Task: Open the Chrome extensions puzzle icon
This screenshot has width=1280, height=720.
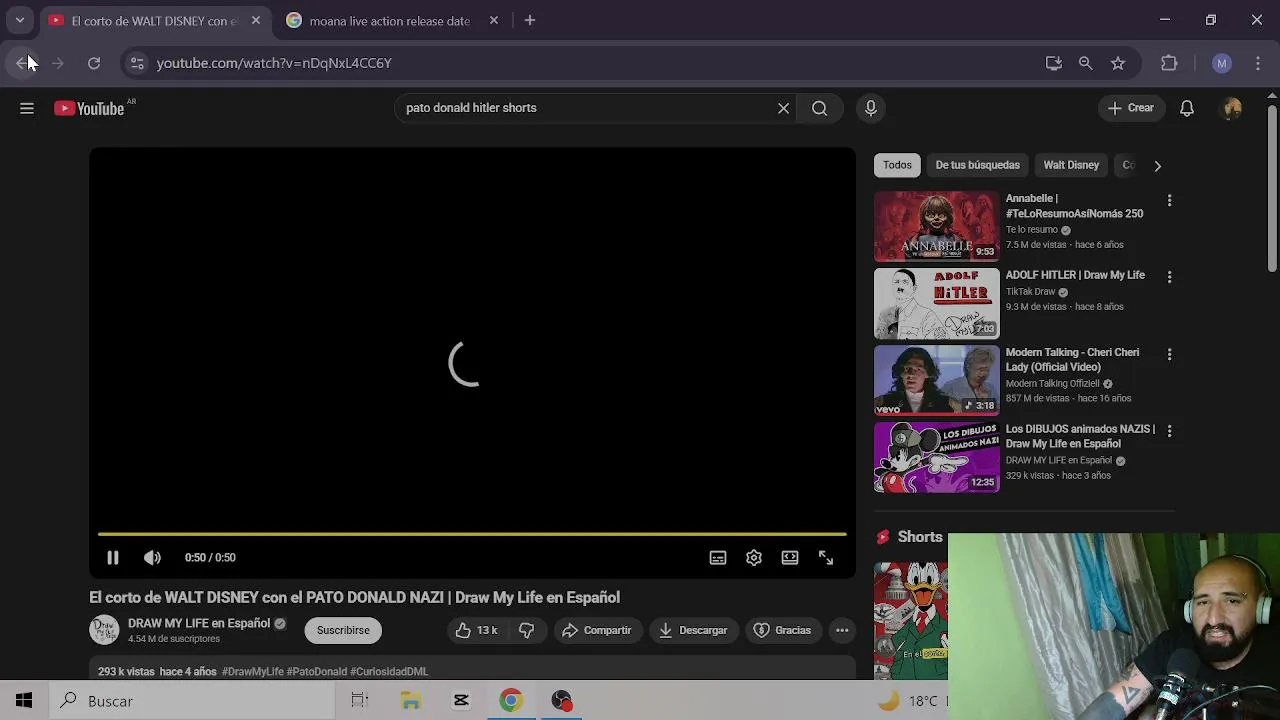Action: (x=1169, y=63)
